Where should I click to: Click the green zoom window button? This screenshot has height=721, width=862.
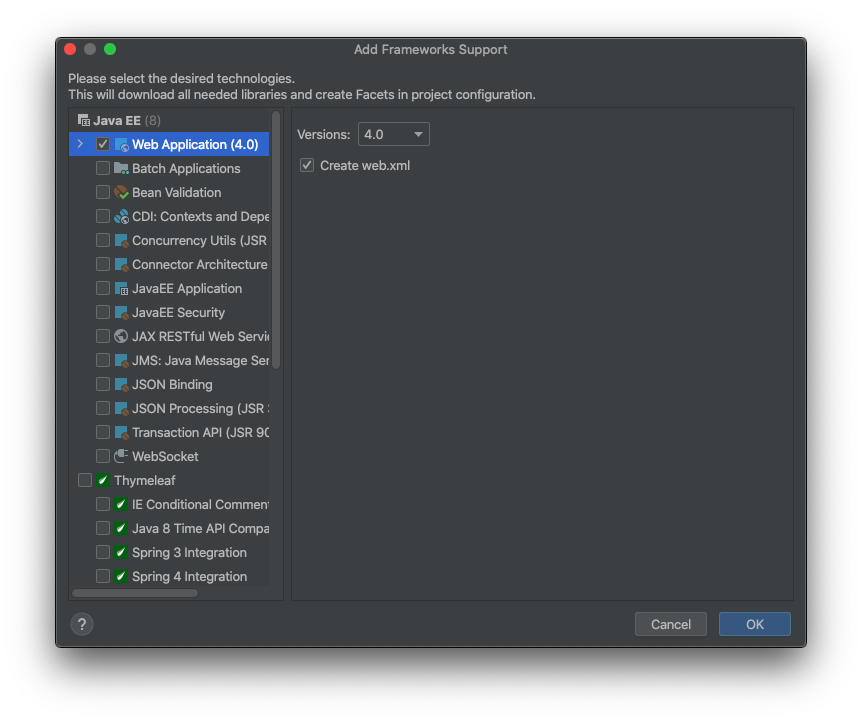pos(110,49)
